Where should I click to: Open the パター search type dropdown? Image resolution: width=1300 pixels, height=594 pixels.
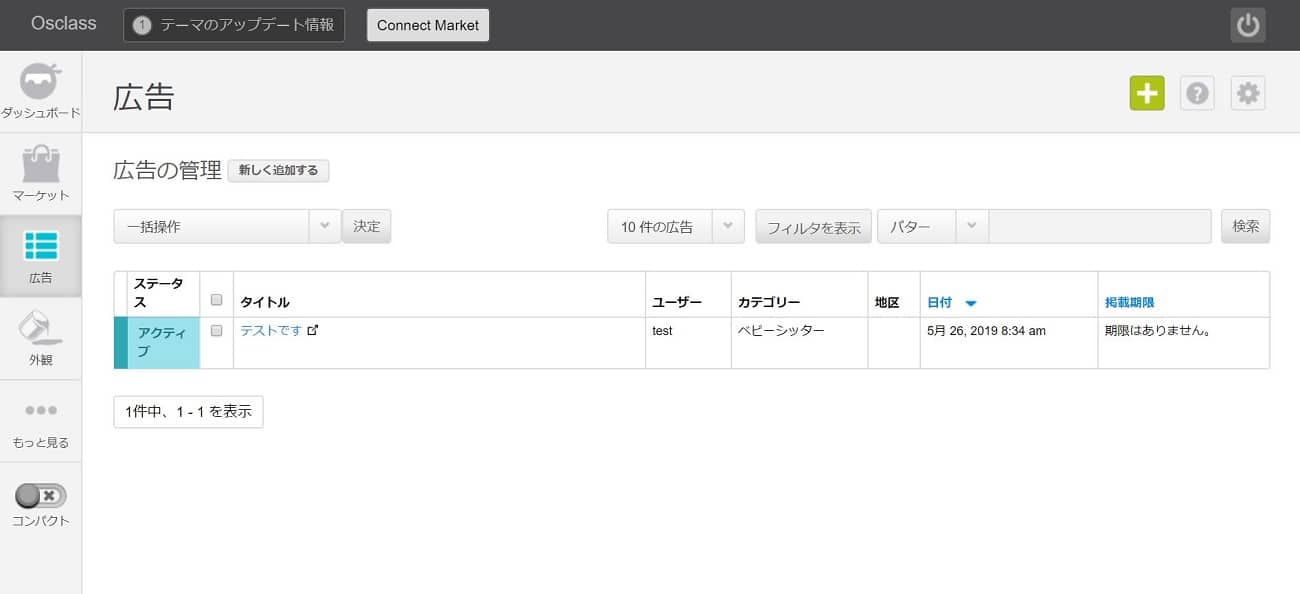pyautogui.click(x=932, y=226)
